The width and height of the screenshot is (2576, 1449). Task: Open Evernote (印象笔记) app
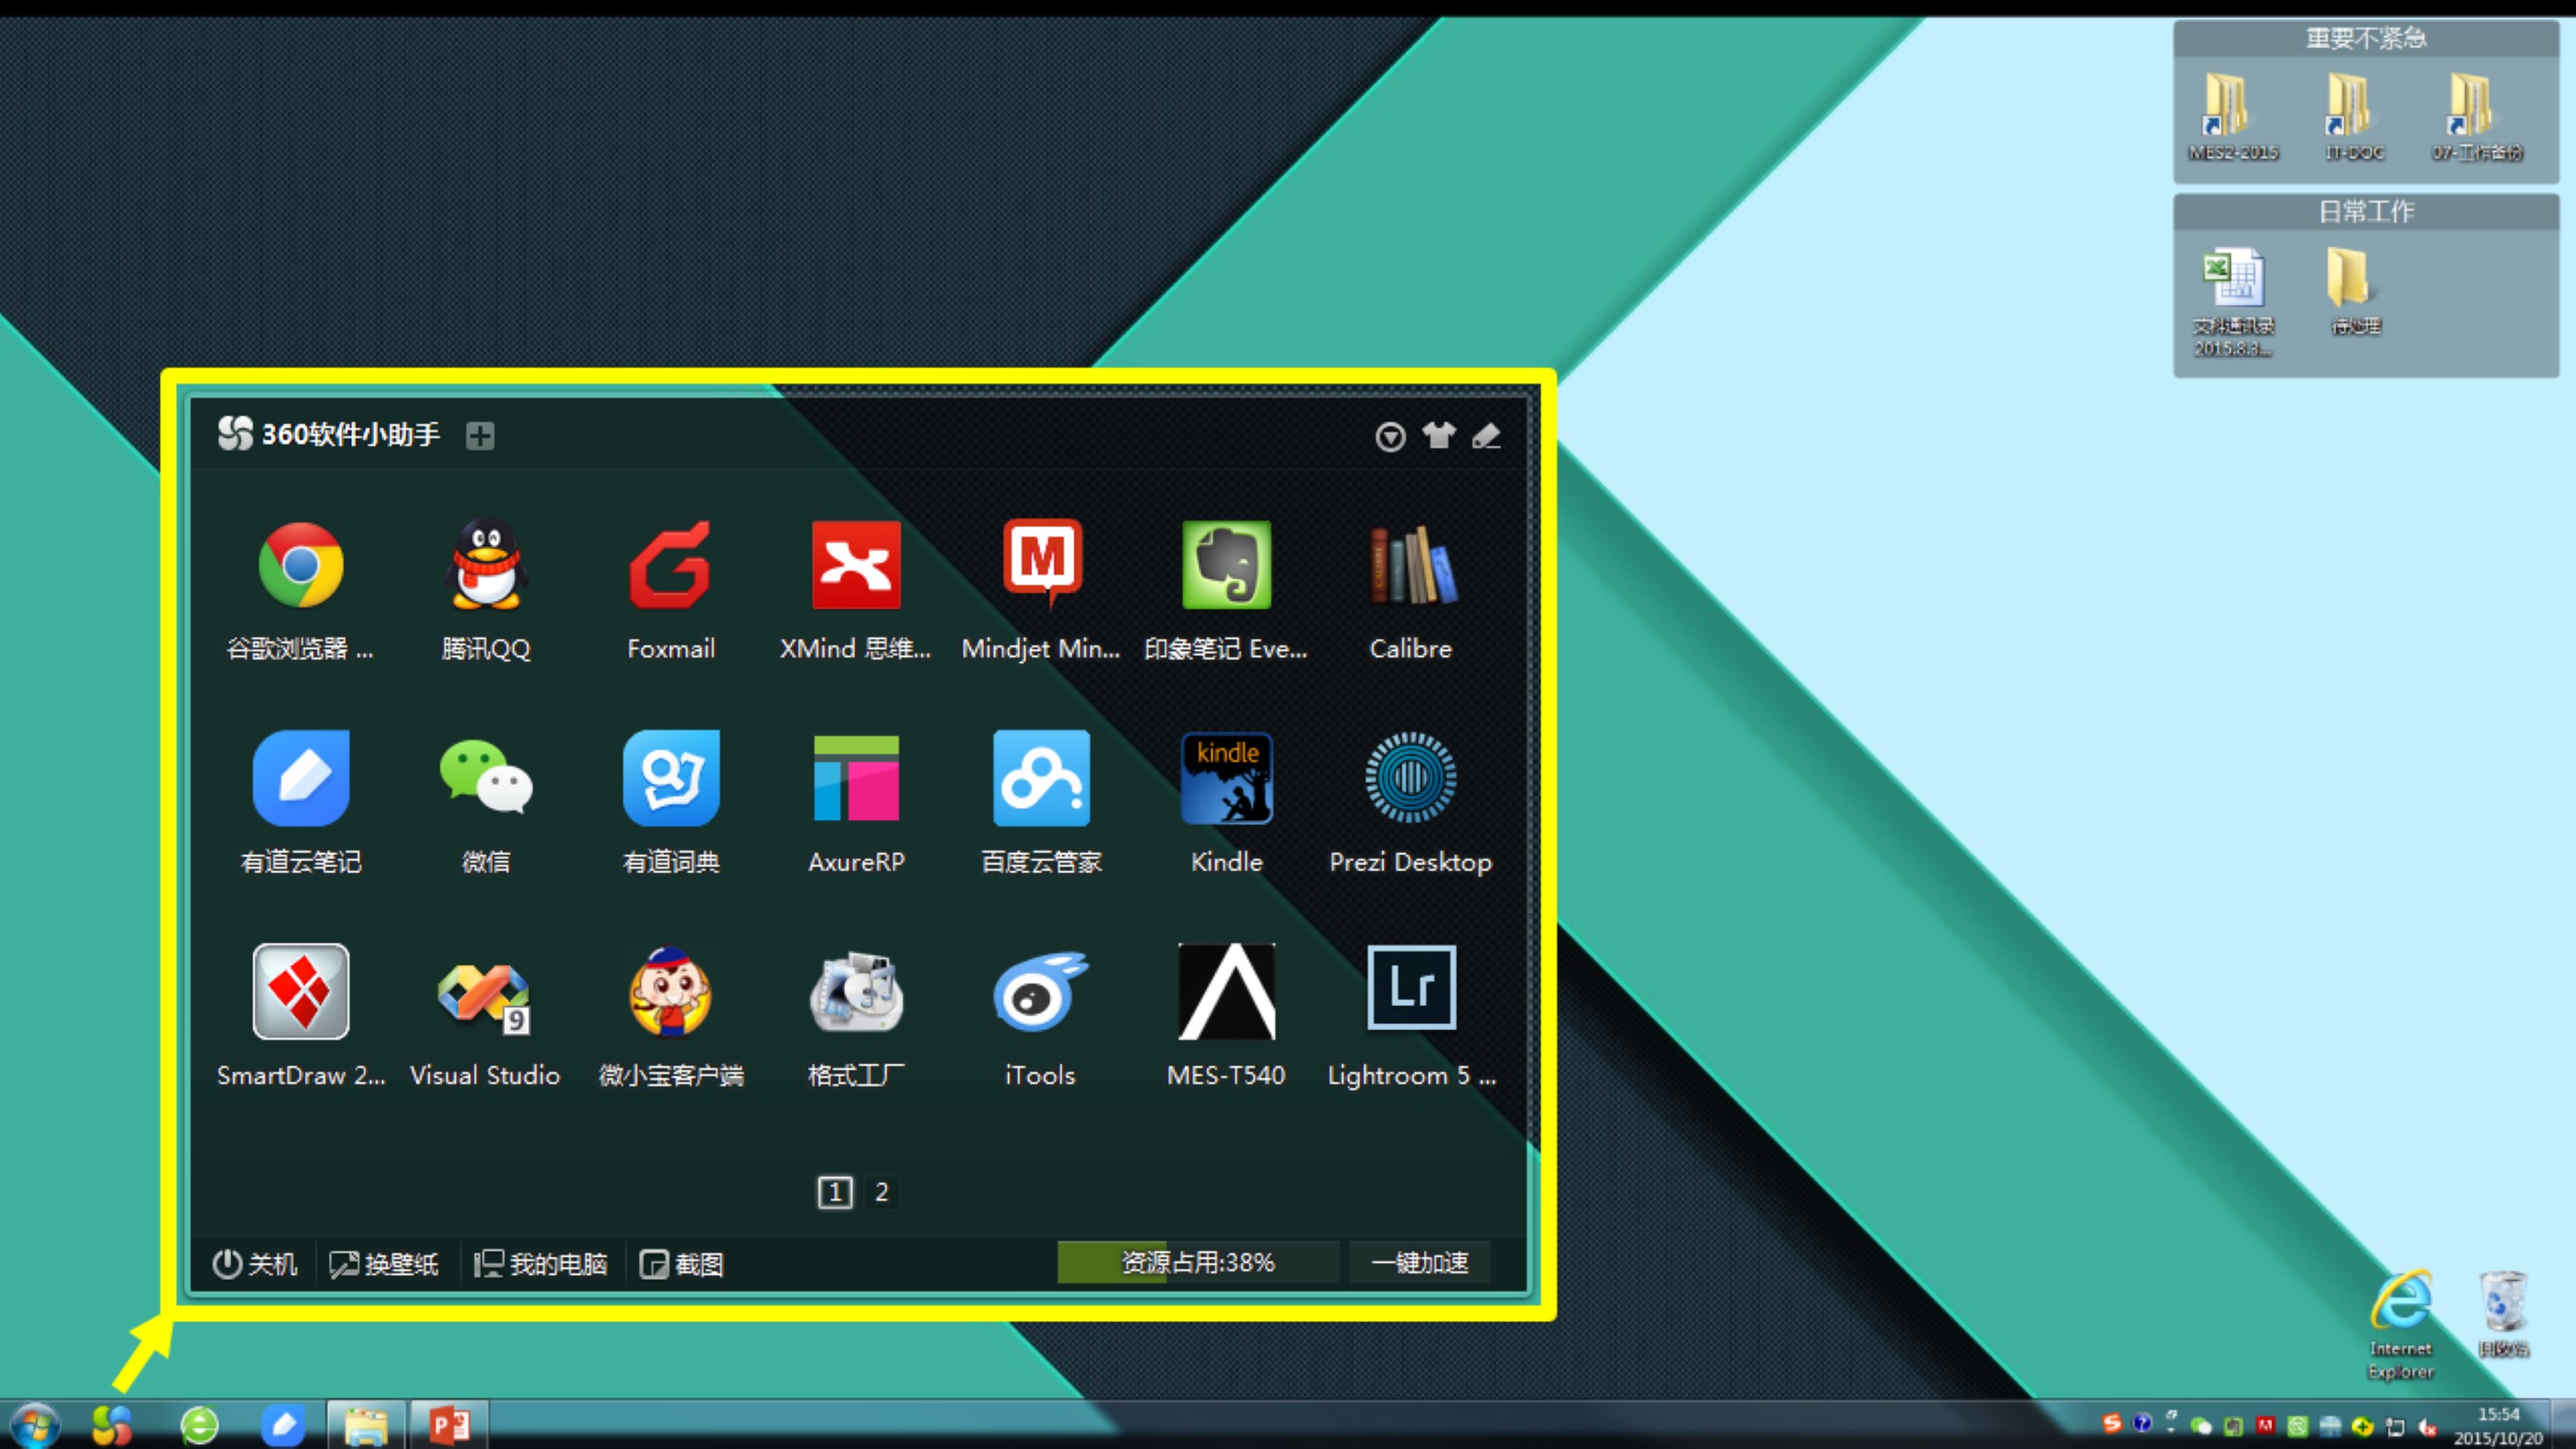click(1226, 565)
